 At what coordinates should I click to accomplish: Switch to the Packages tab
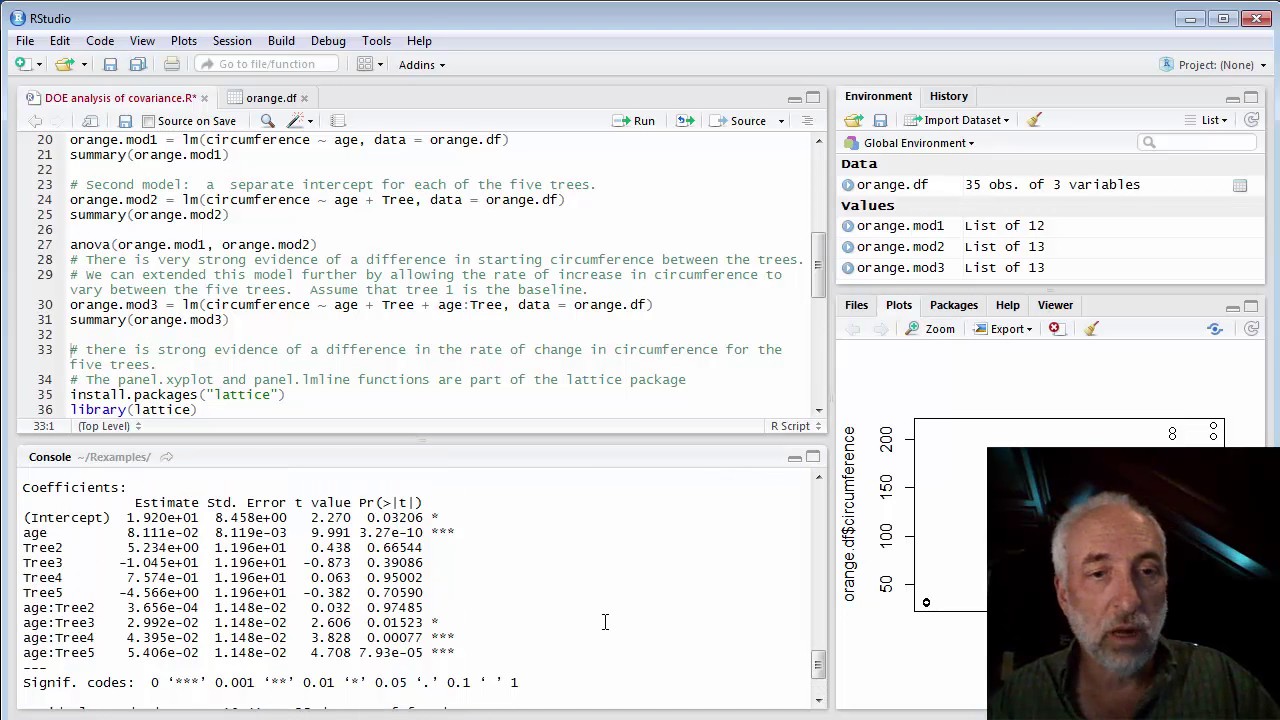point(954,305)
